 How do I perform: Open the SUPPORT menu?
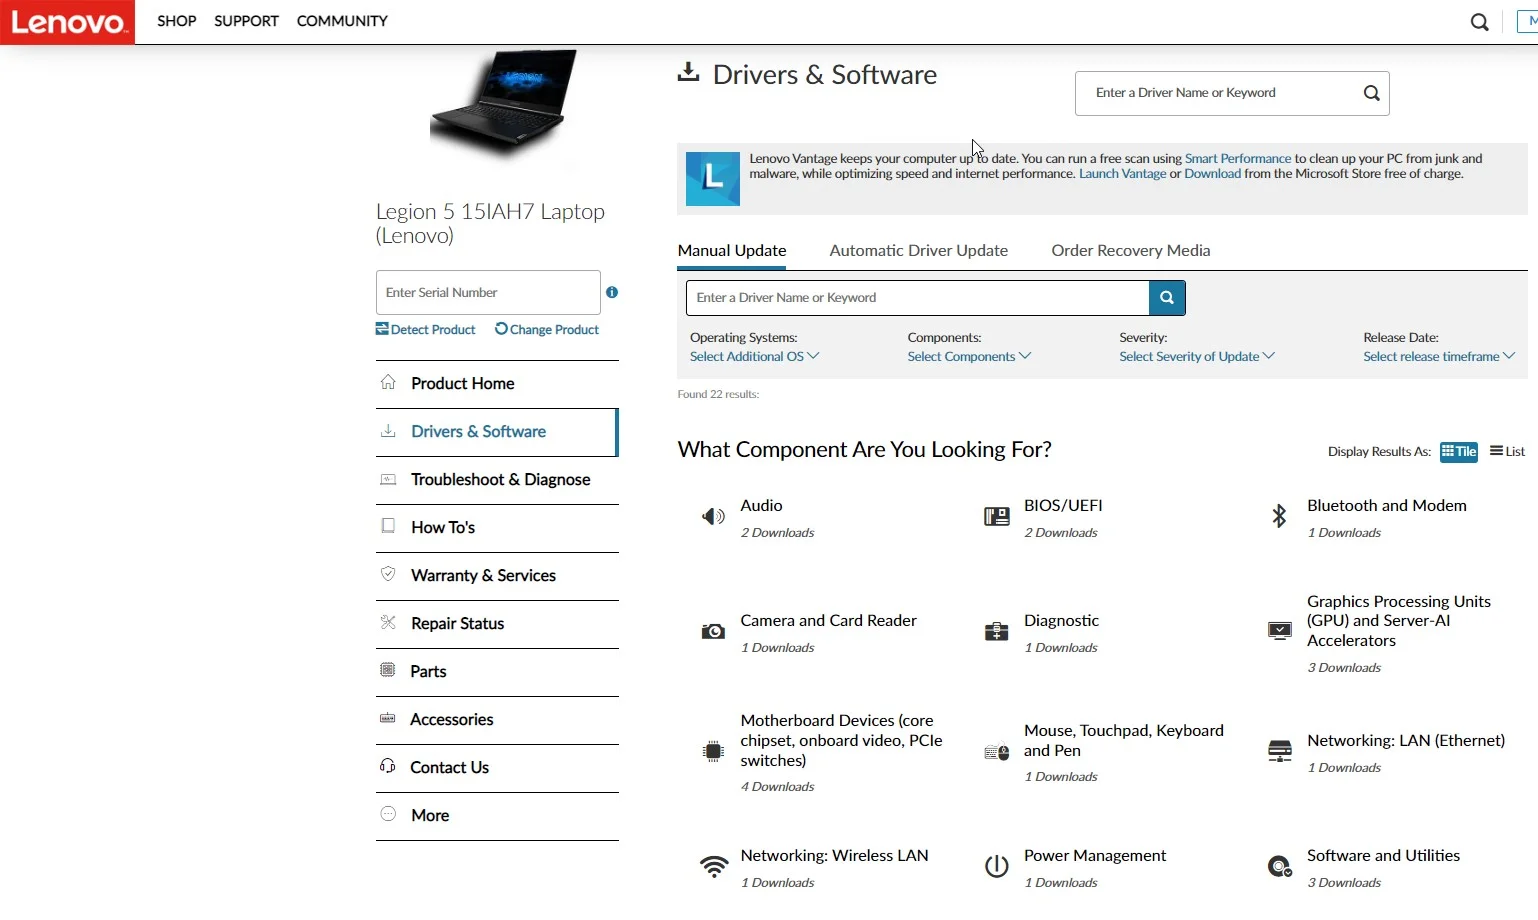click(x=246, y=21)
